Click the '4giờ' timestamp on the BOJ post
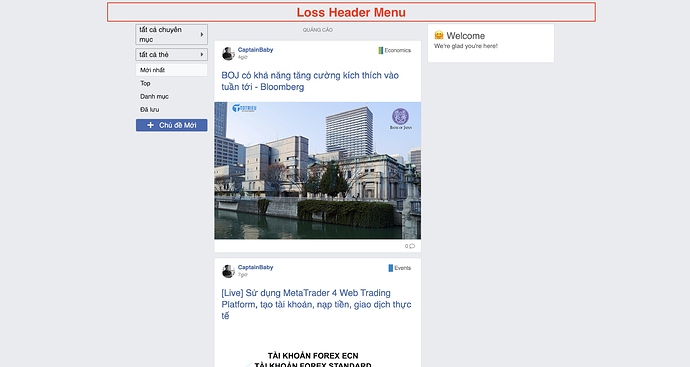This screenshot has height=367, width=690. (243, 57)
